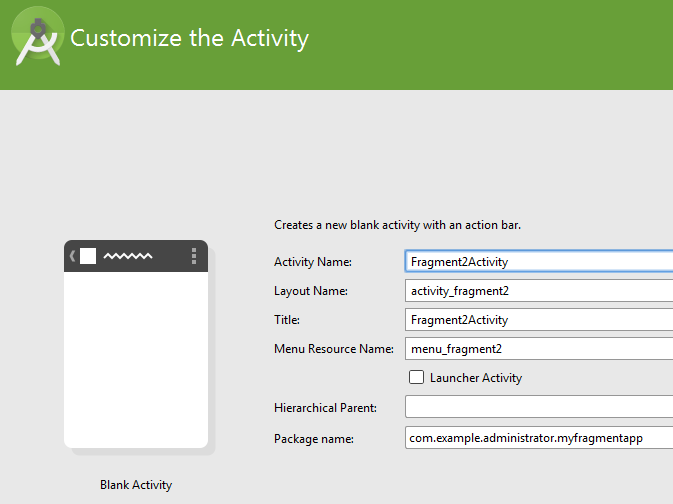This screenshot has height=504, width=673.
Task: Click the "Activity Name:" label
Action: [314, 262]
